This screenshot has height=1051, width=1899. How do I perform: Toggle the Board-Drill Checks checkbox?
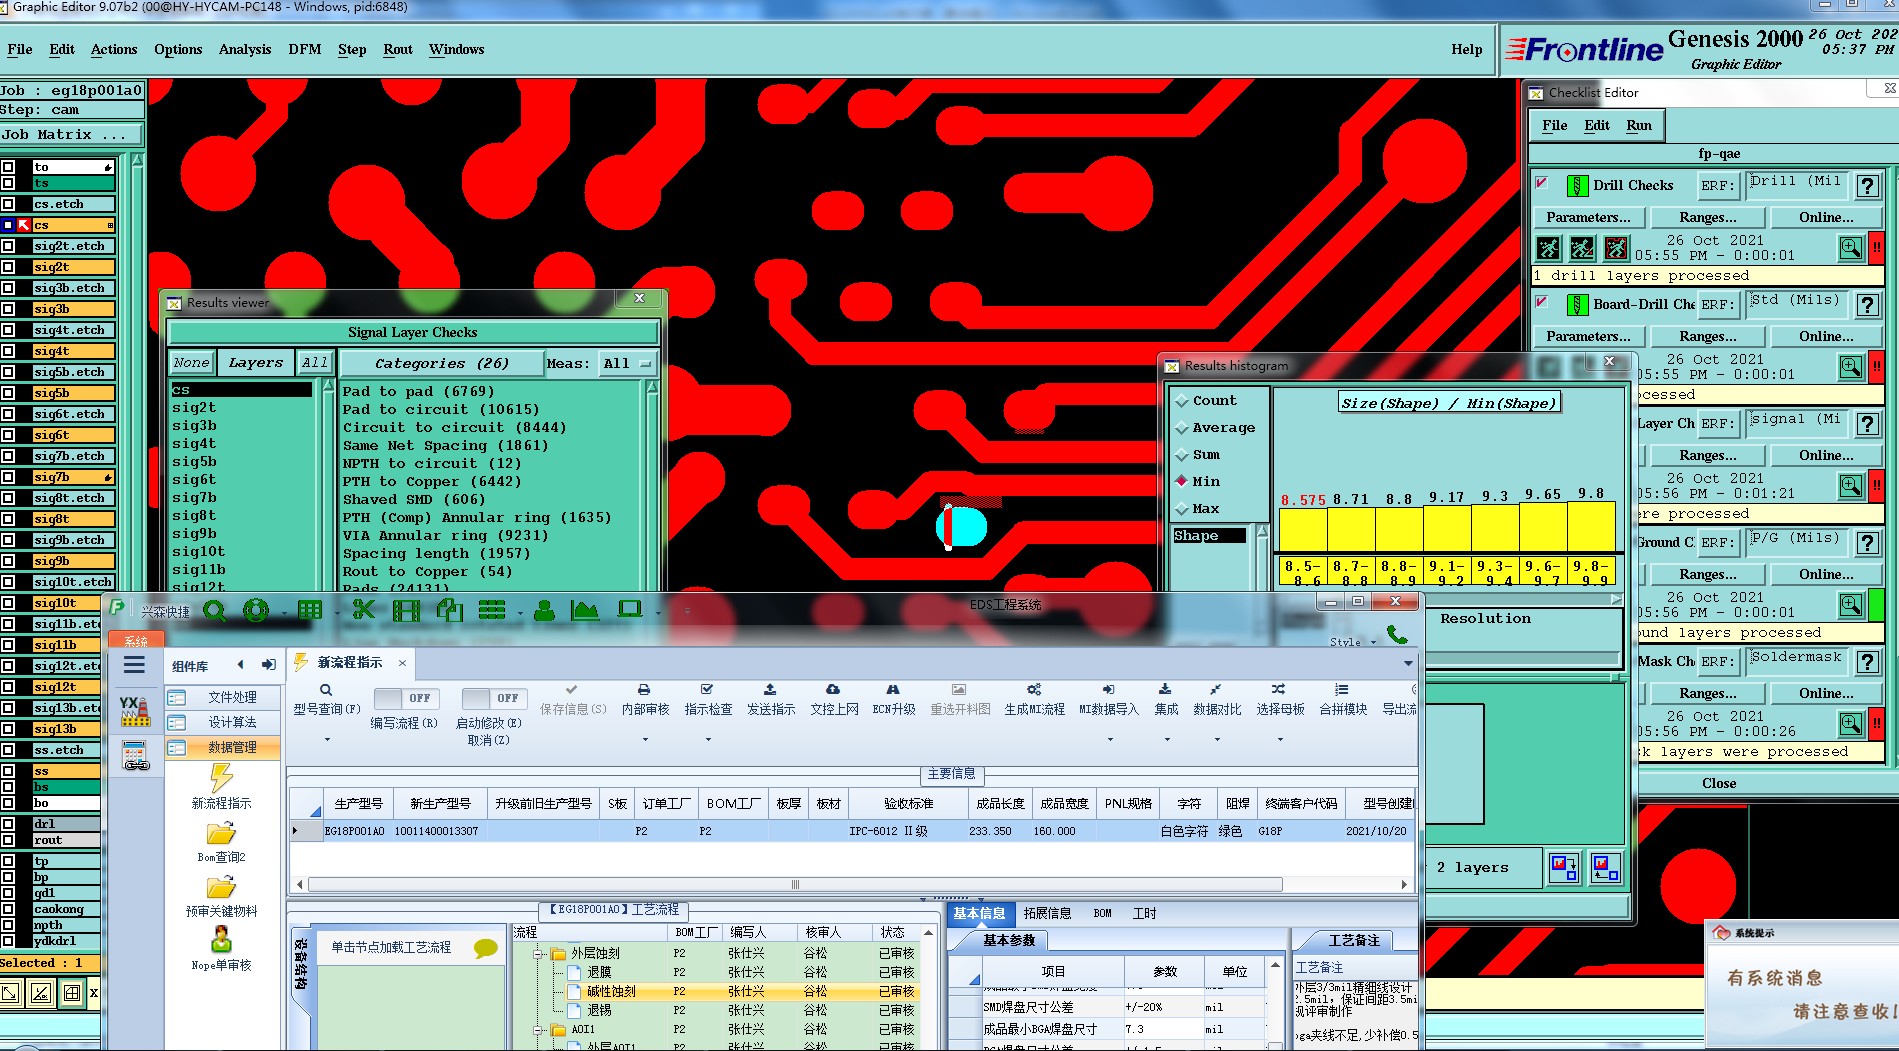tap(1542, 302)
